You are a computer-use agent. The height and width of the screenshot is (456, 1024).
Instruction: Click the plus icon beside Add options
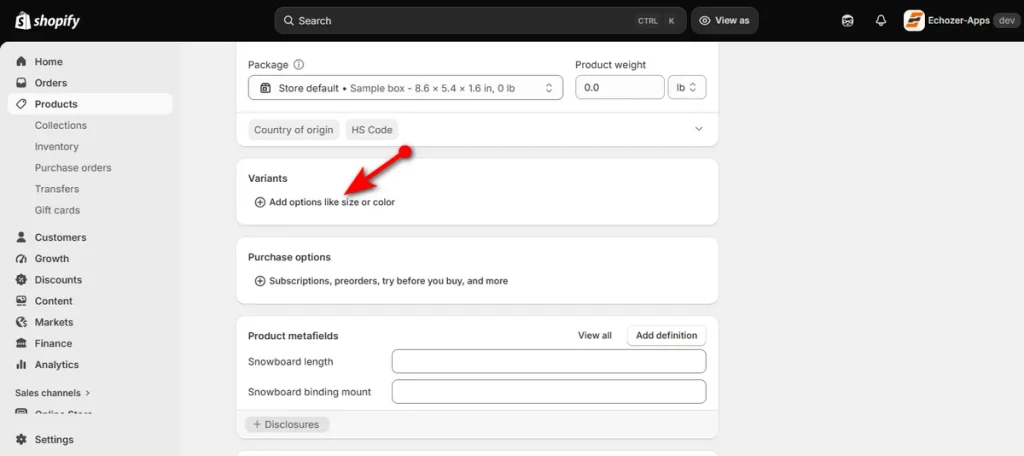pyautogui.click(x=260, y=203)
